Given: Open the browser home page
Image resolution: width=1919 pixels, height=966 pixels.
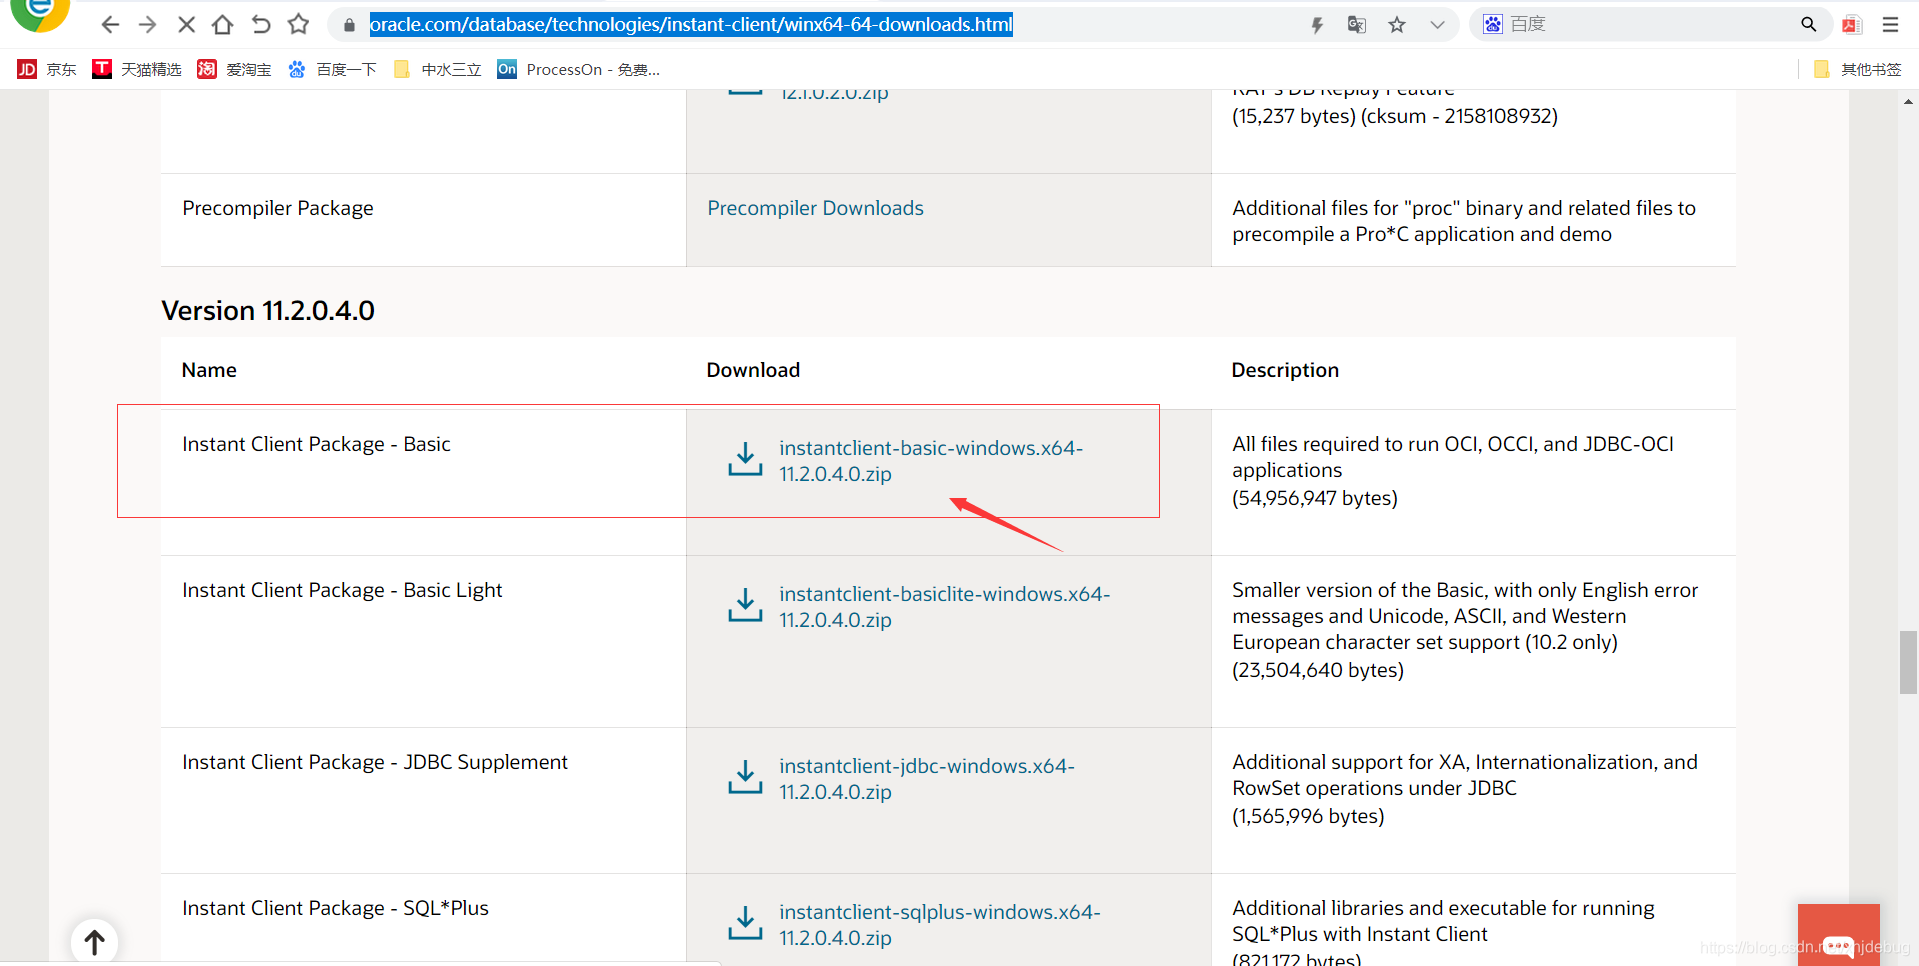Looking at the screenshot, I should 223,25.
